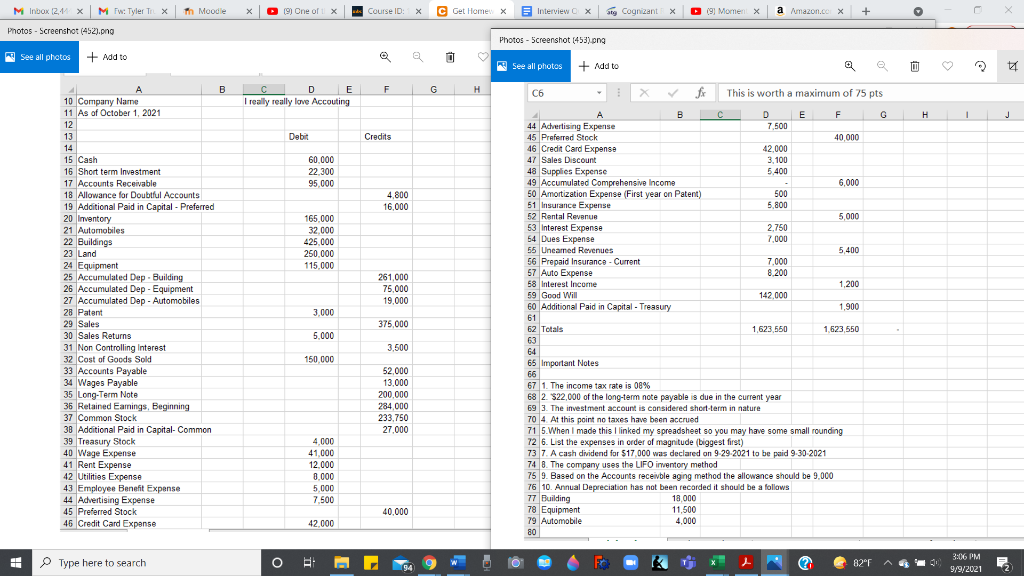Click 'Allowance for Doubtful Accounts' text in left photo
The height and width of the screenshot is (576, 1024).
tap(138, 195)
